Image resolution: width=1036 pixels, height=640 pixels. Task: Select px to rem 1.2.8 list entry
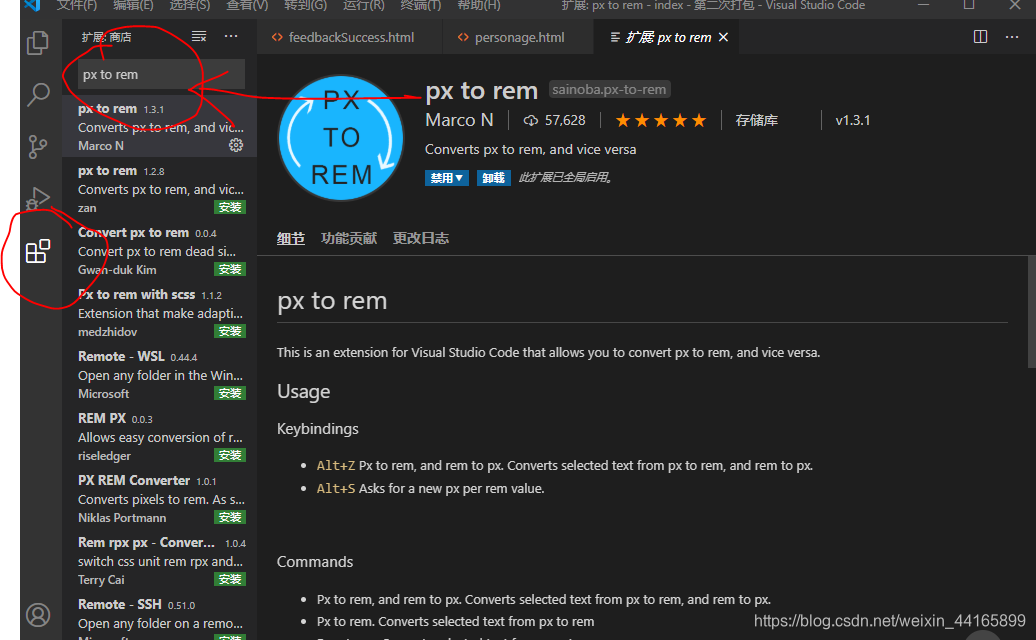coord(160,188)
